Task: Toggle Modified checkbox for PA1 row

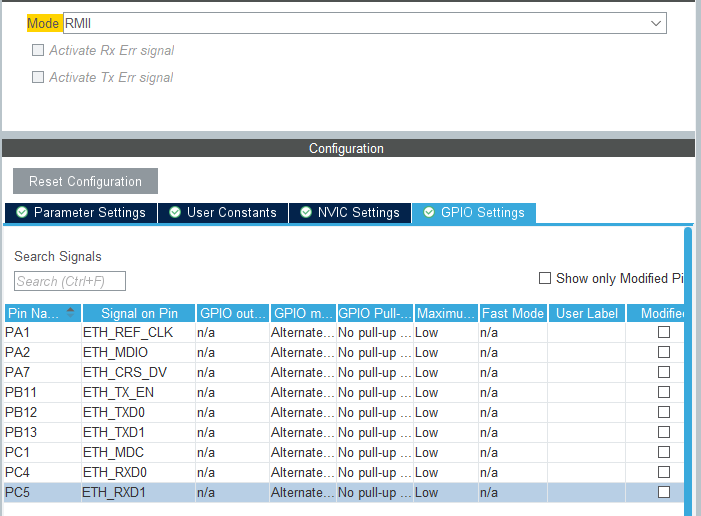Action: (x=664, y=332)
